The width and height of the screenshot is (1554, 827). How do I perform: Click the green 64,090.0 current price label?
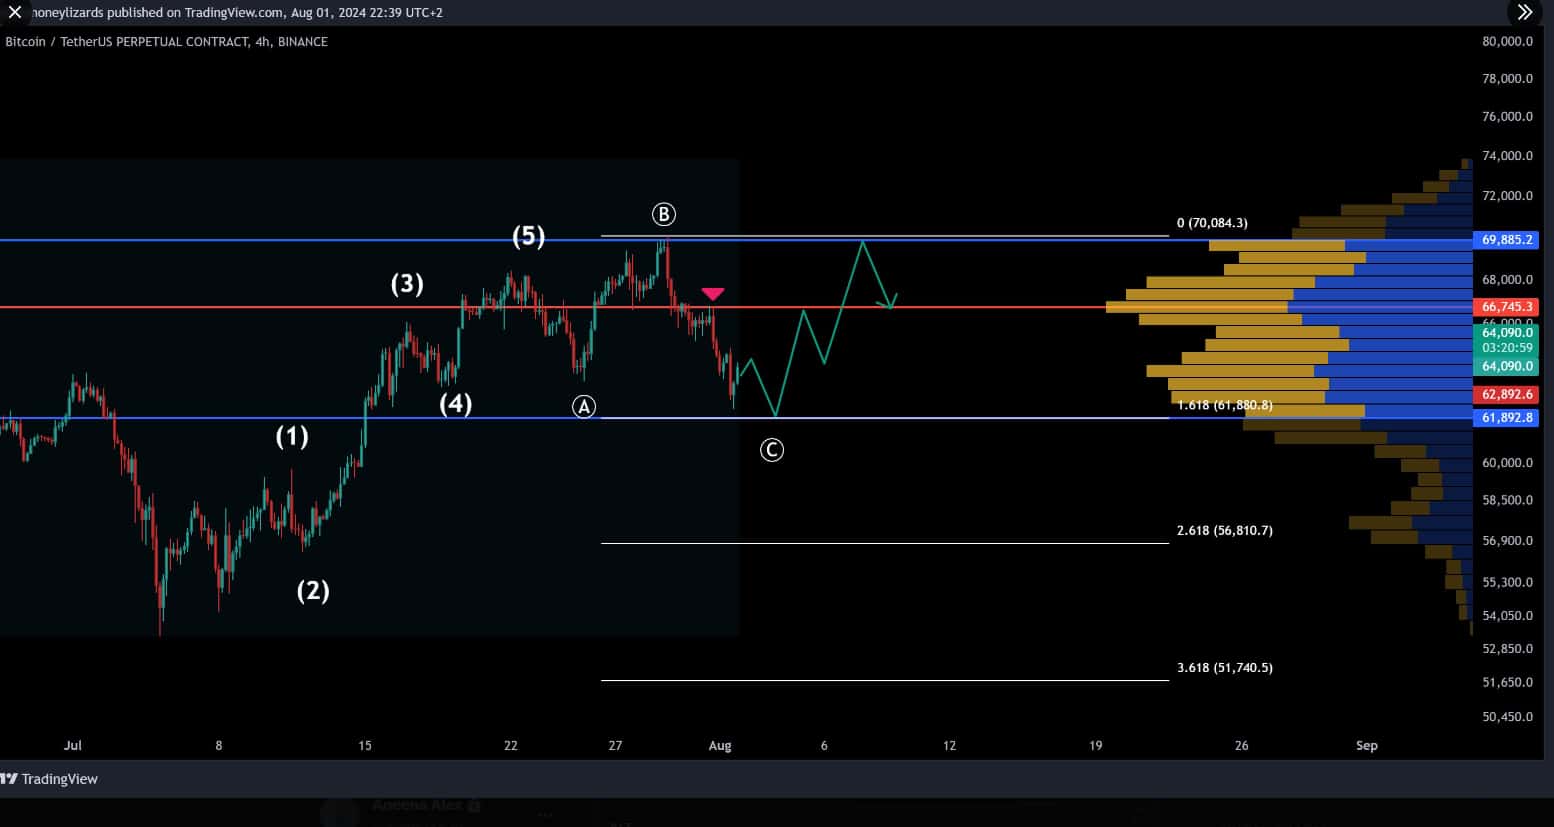pyautogui.click(x=1506, y=366)
